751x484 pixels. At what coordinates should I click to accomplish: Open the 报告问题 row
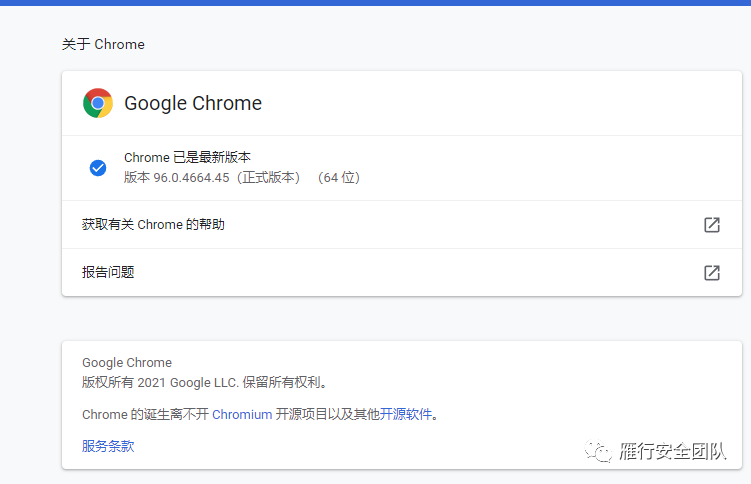point(402,272)
